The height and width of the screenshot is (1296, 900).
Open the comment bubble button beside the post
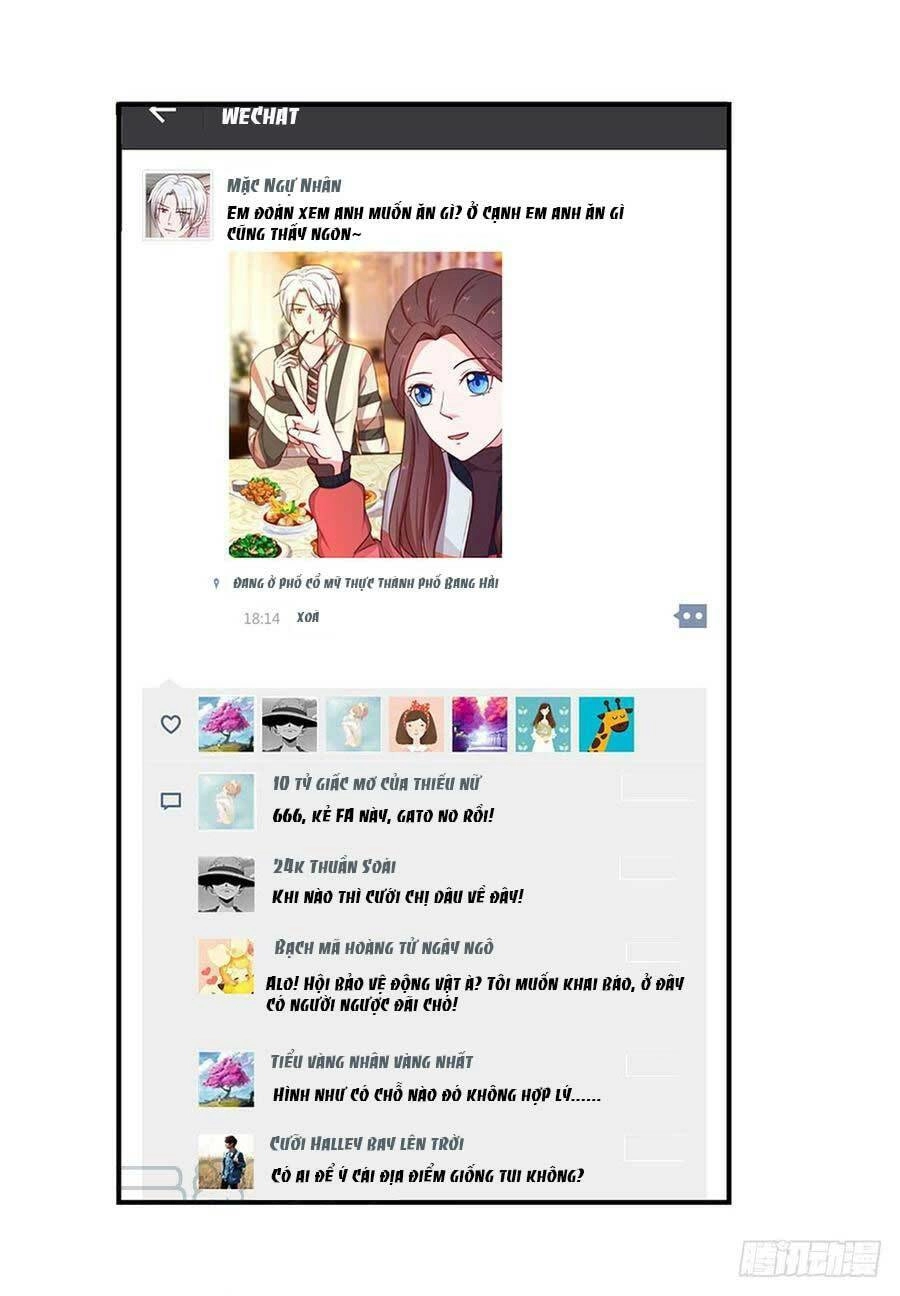point(691,616)
